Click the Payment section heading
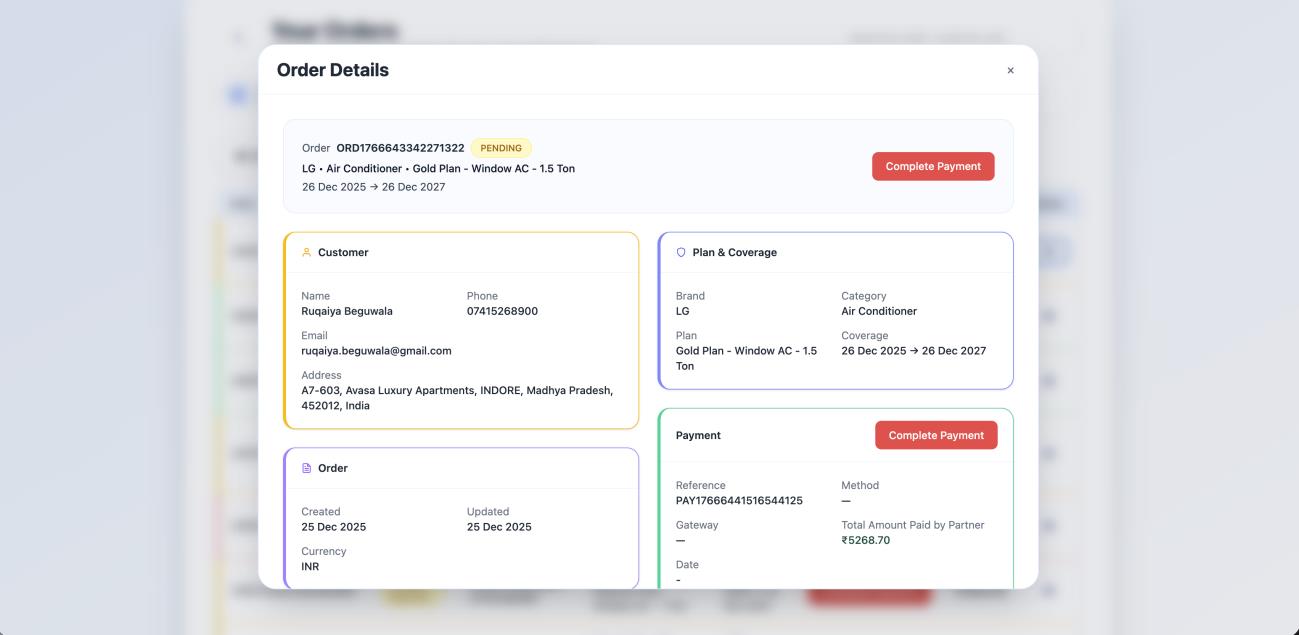 698,436
